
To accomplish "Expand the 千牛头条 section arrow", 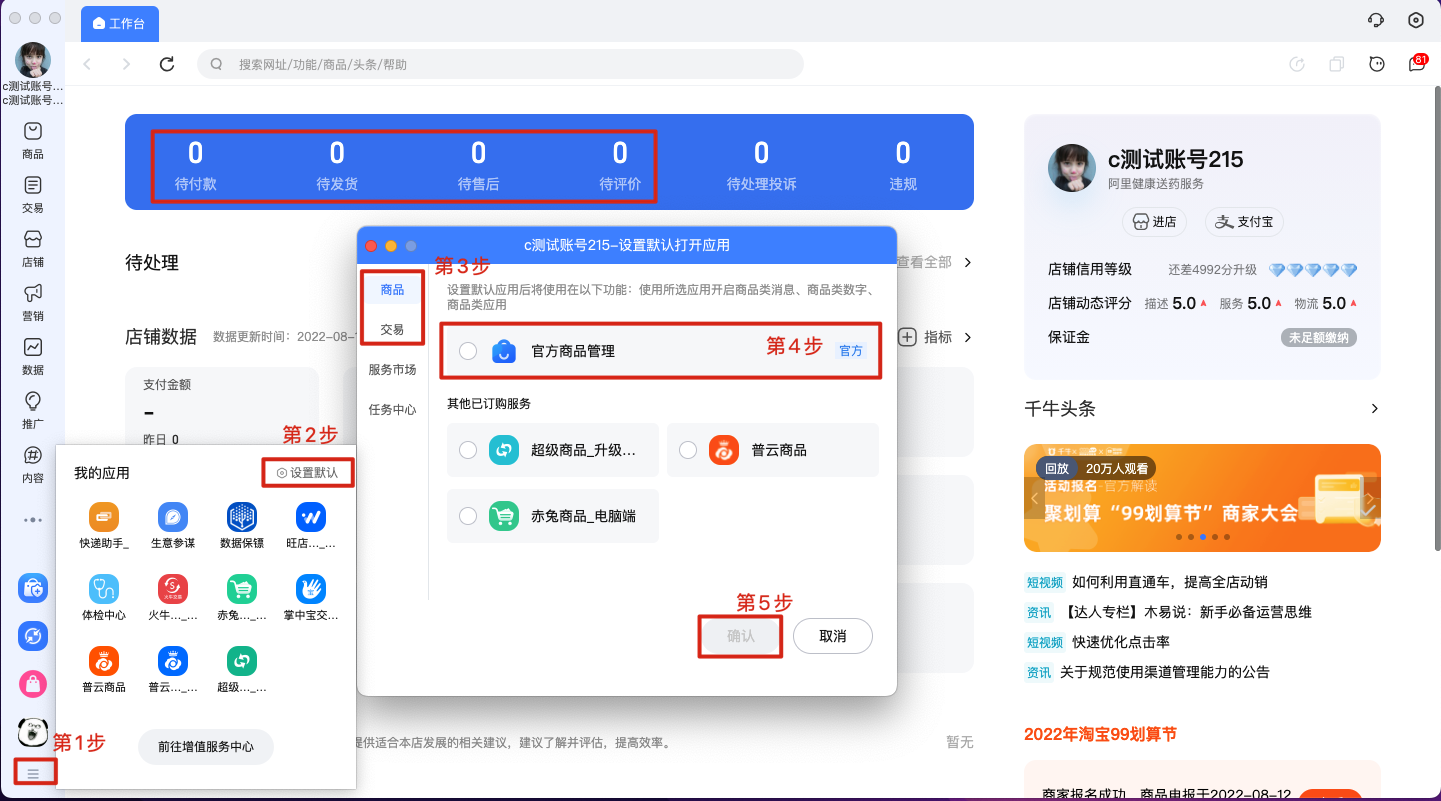I will [x=1374, y=409].
